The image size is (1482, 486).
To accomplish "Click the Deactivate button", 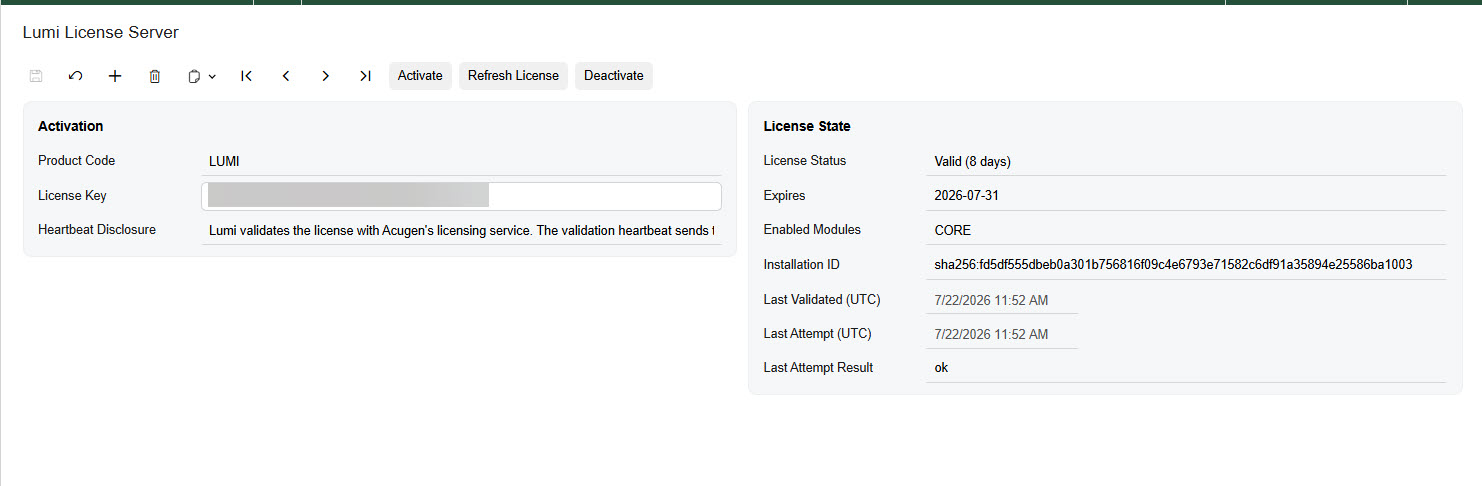I will click(x=614, y=76).
